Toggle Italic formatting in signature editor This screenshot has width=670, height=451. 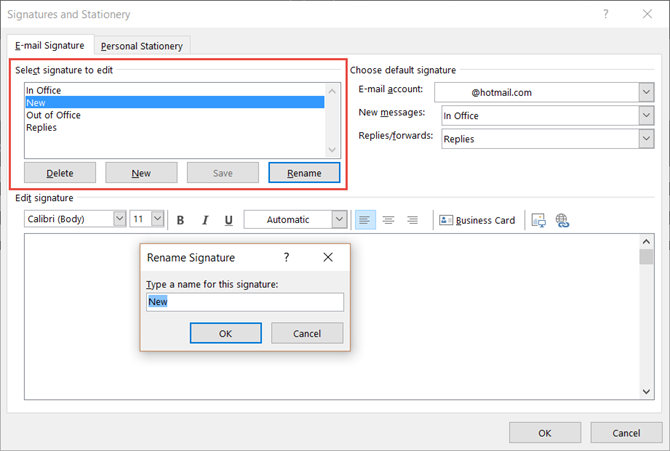205,220
